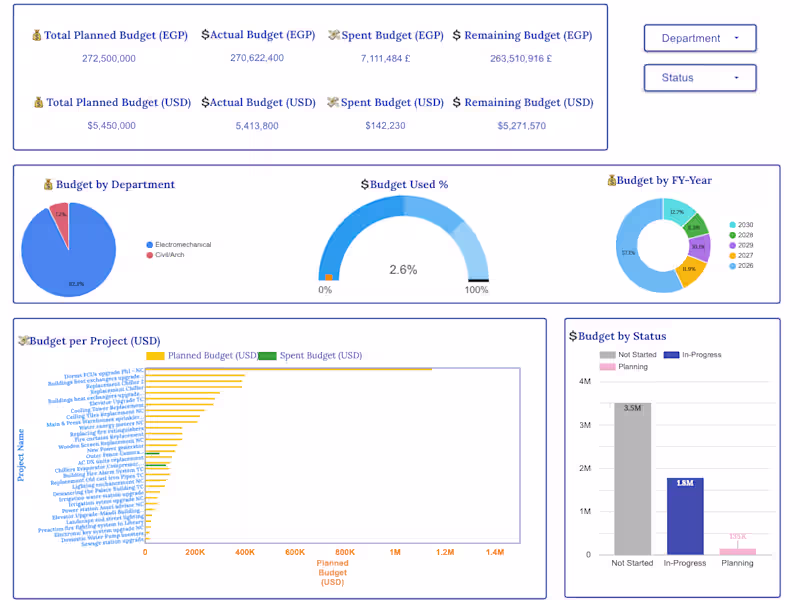Toggle the In-Progress legend entry
Image resolution: width=800 pixels, height=600 pixels.
pyautogui.click(x=701, y=354)
